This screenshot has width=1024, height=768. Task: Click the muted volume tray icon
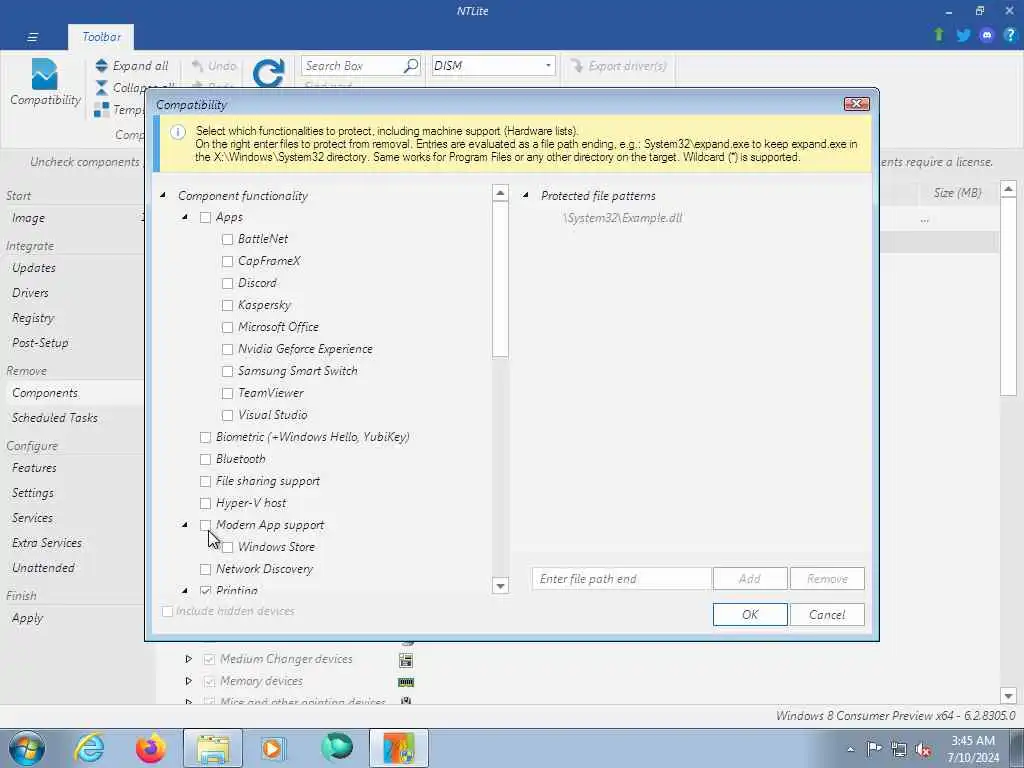(x=923, y=748)
